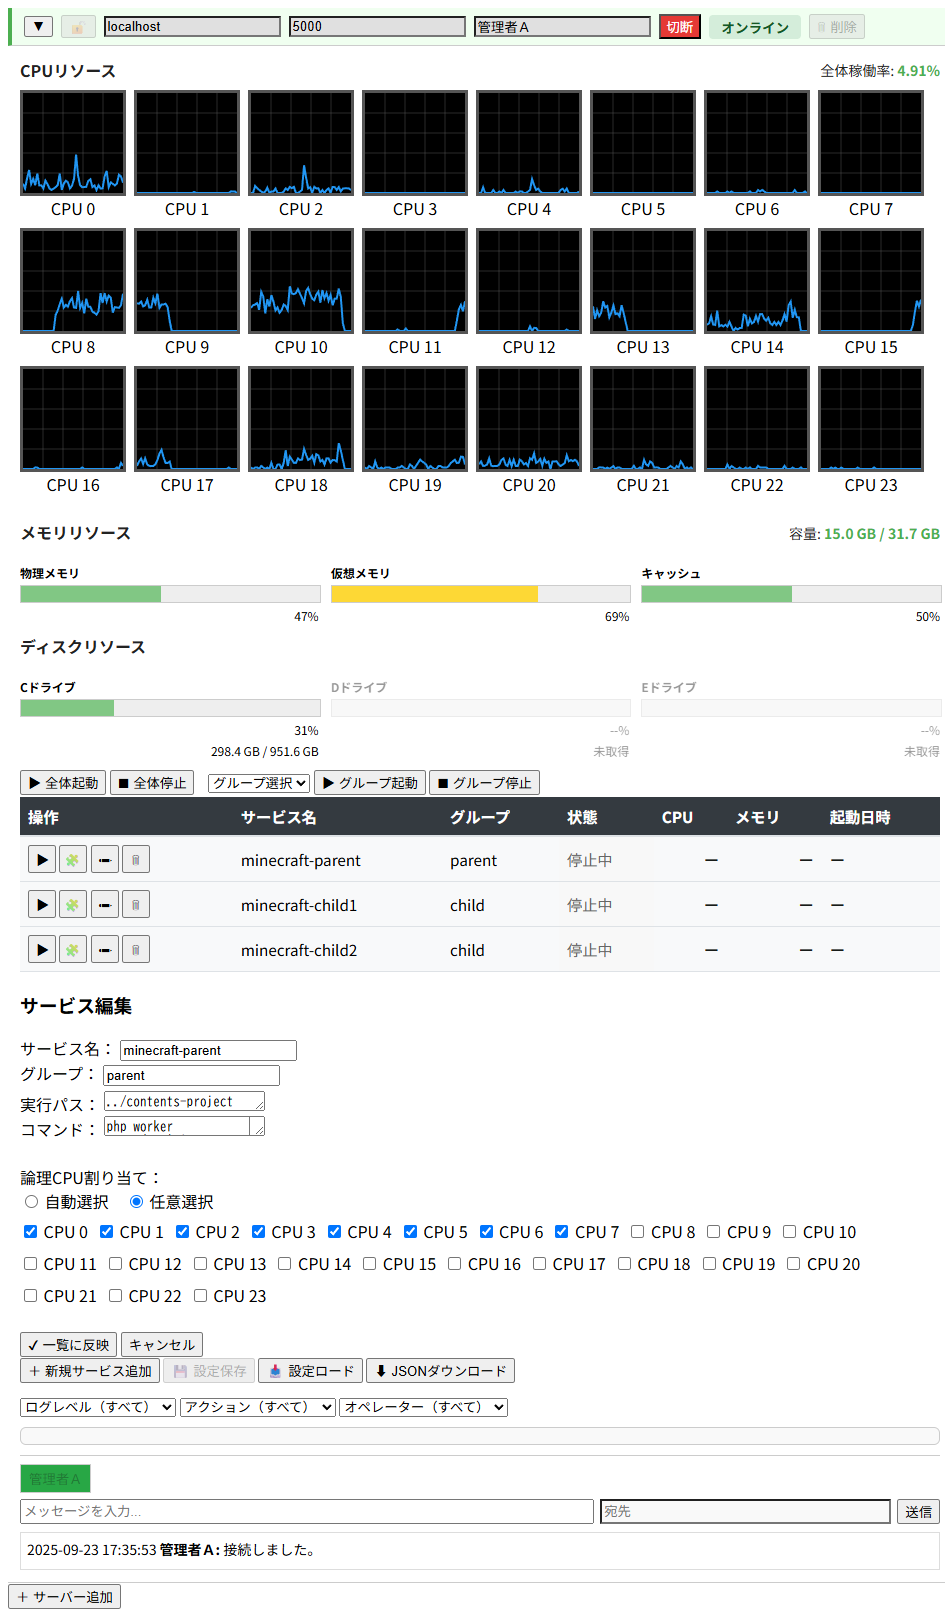Start the minecraft-child1 service with play icon
The image size is (945, 1617).
pyautogui.click(x=41, y=904)
